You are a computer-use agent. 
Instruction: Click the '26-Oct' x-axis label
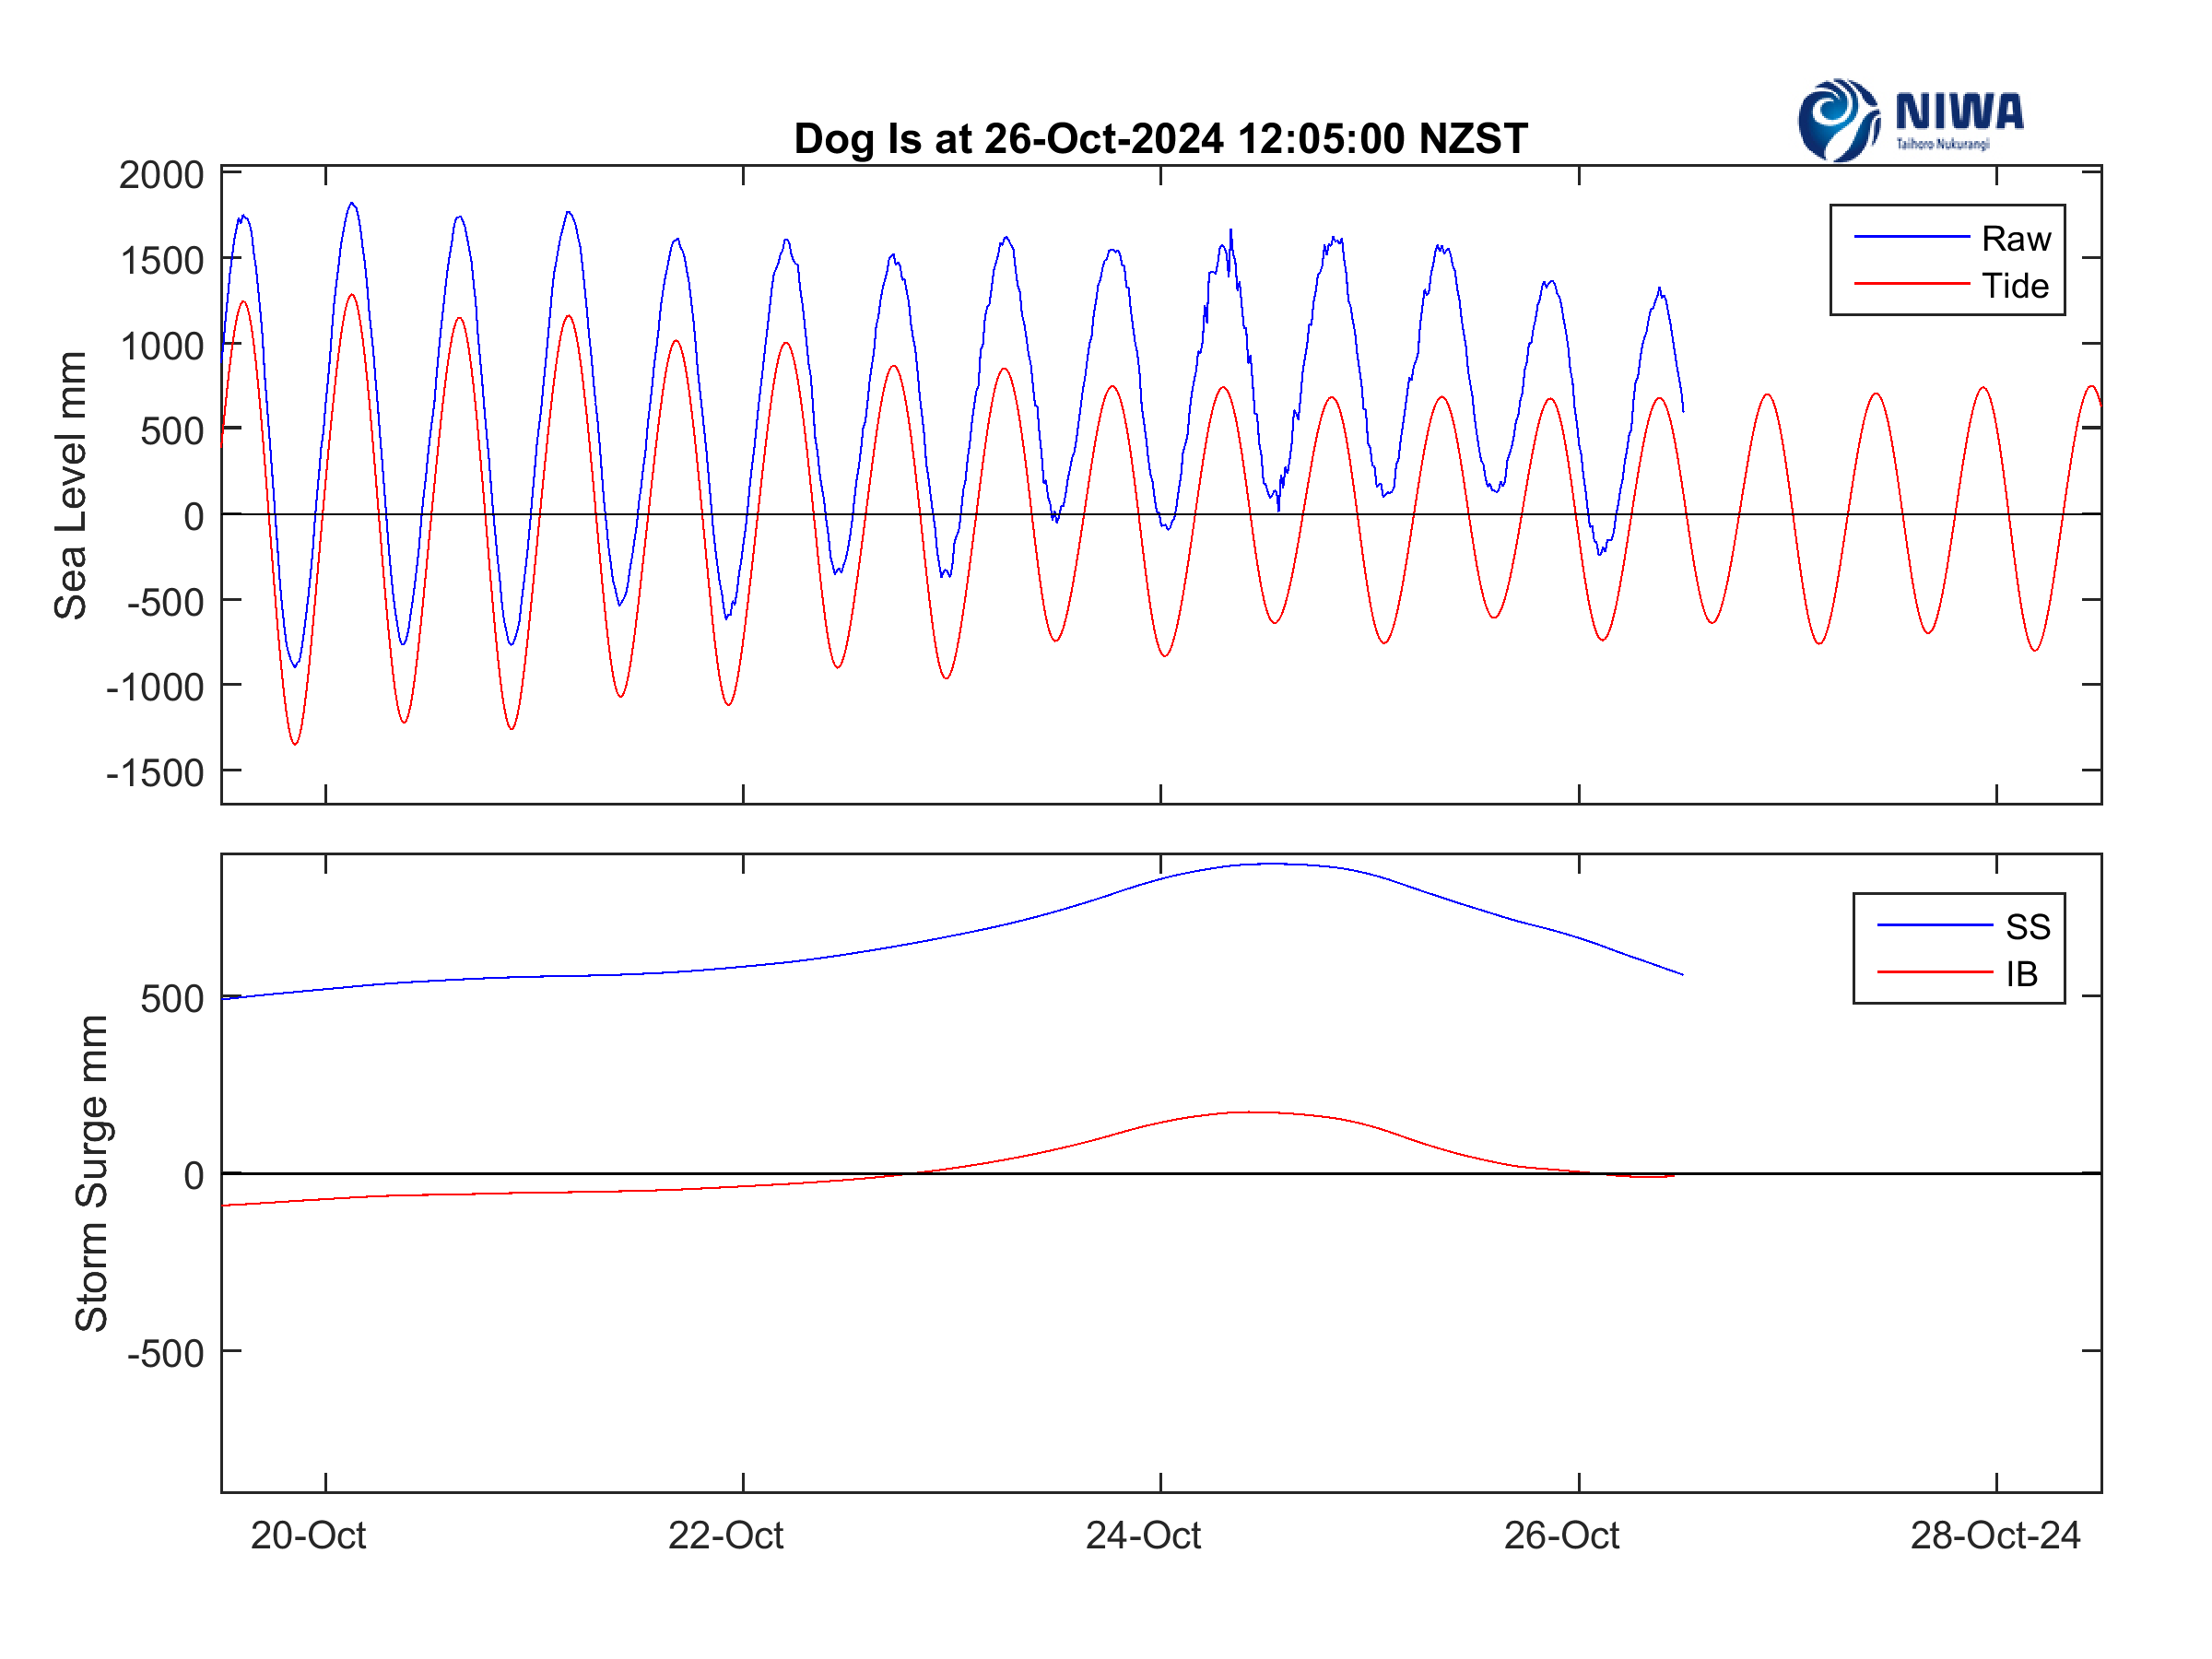1562,1535
